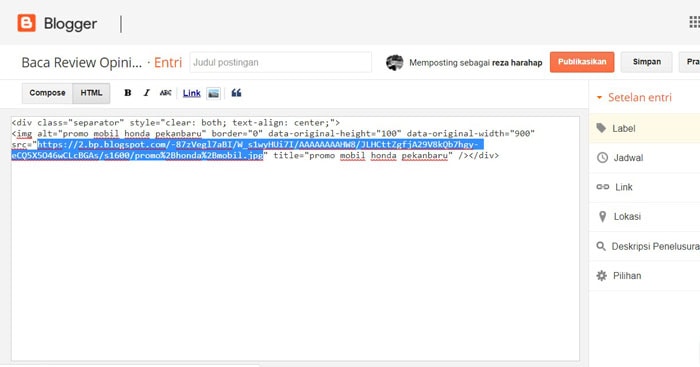The height and width of the screenshot is (367, 700).
Task: Click the Lokasi map pin icon
Action: [x=602, y=217]
